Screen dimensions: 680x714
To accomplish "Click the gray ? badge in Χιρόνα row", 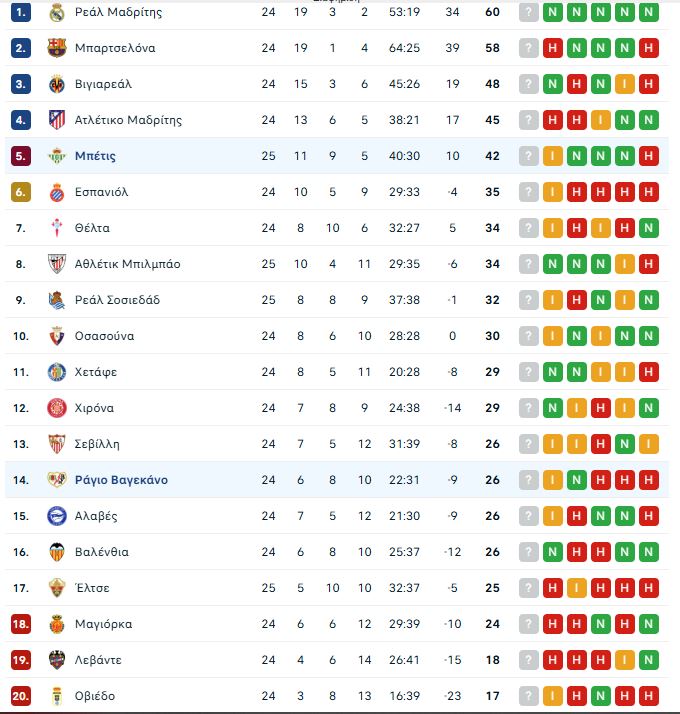I will coord(530,408).
